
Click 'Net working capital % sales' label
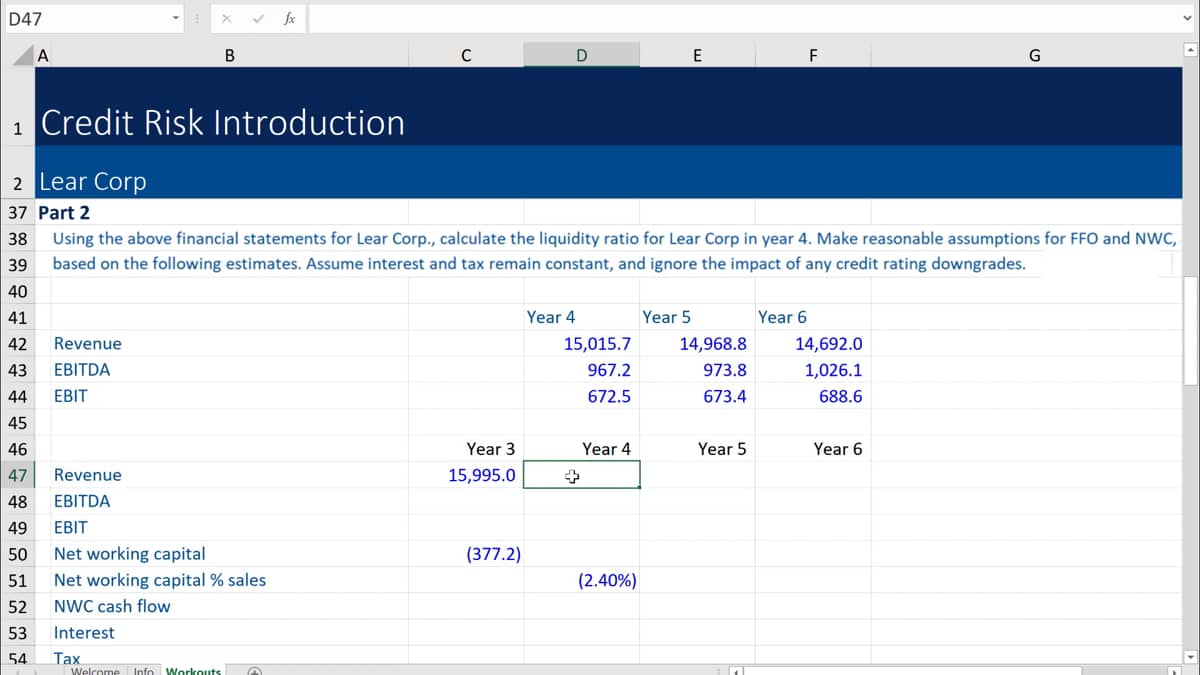pyautogui.click(x=160, y=580)
